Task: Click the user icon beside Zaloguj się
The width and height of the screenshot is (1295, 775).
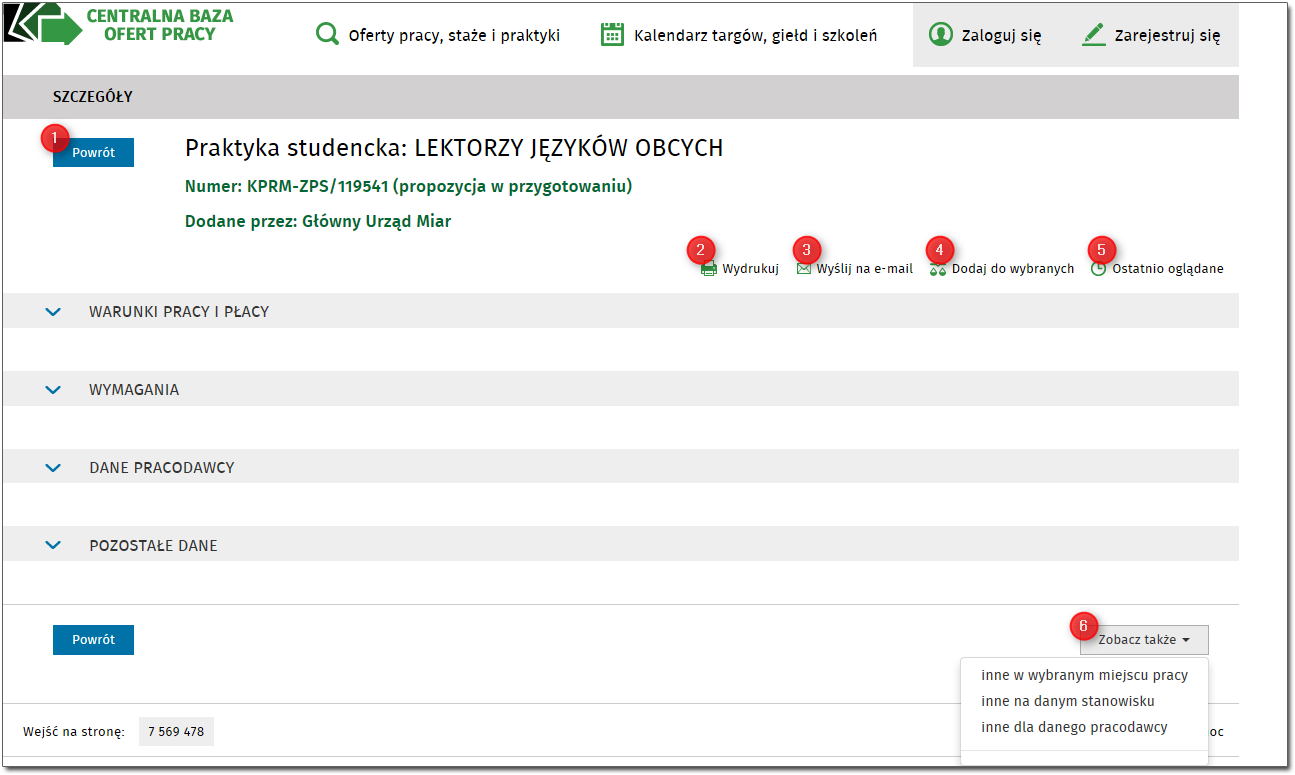Action: point(940,35)
